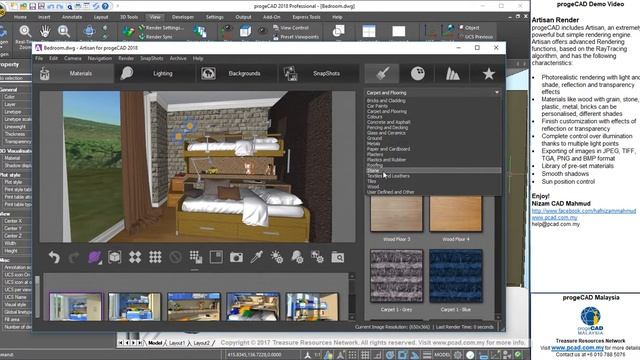Click MODEL button in the status bar

(x=442, y=355)
